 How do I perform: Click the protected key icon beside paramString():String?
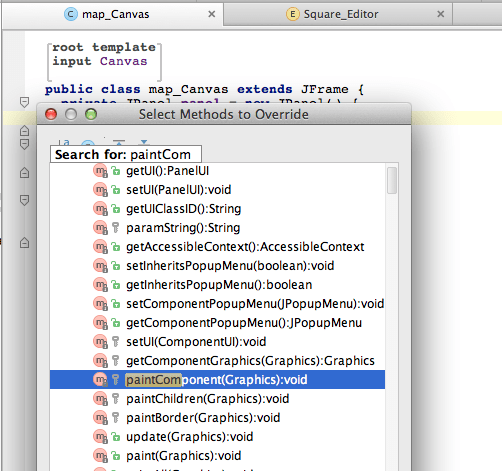coord(116,228)
